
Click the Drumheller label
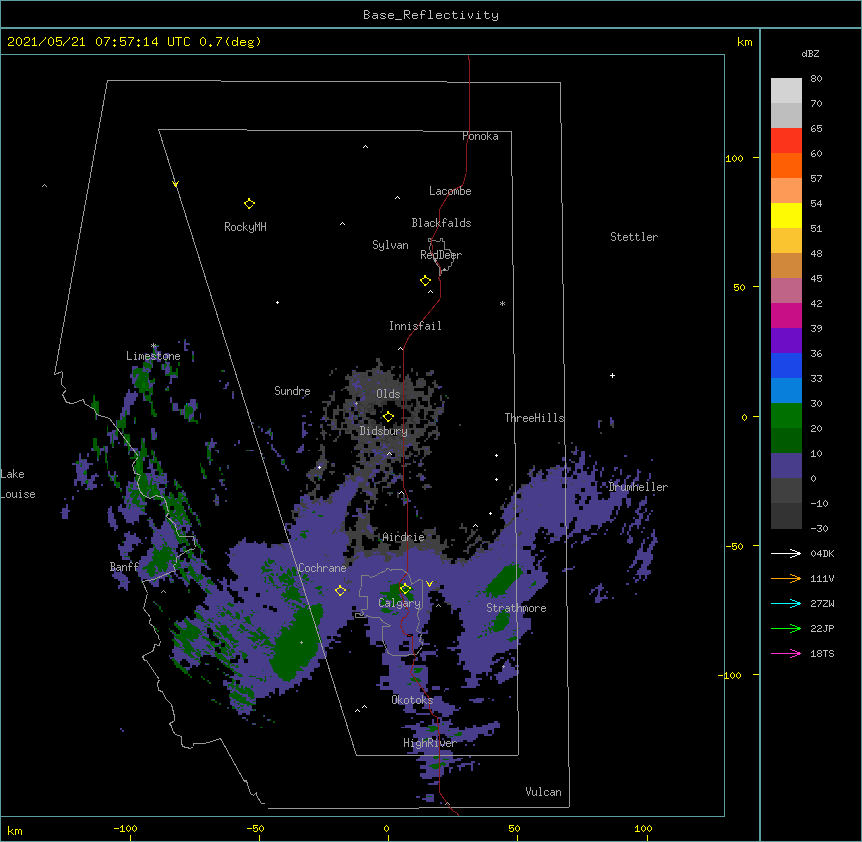click(638, 487)
